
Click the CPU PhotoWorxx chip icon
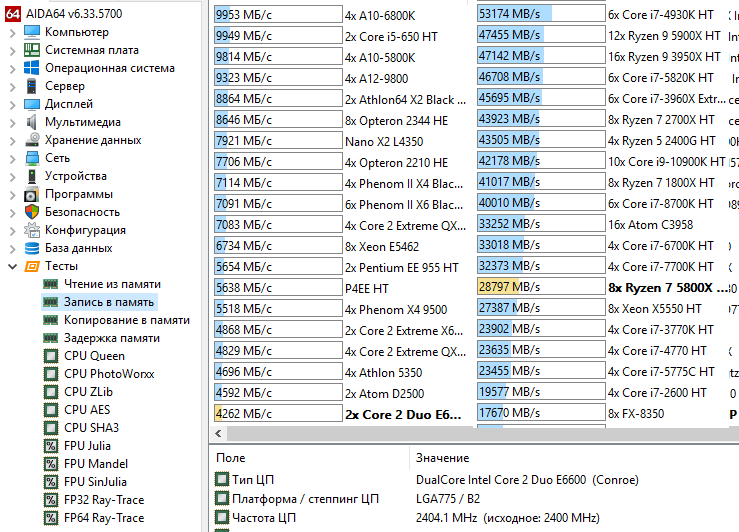[x=50, y=374]
